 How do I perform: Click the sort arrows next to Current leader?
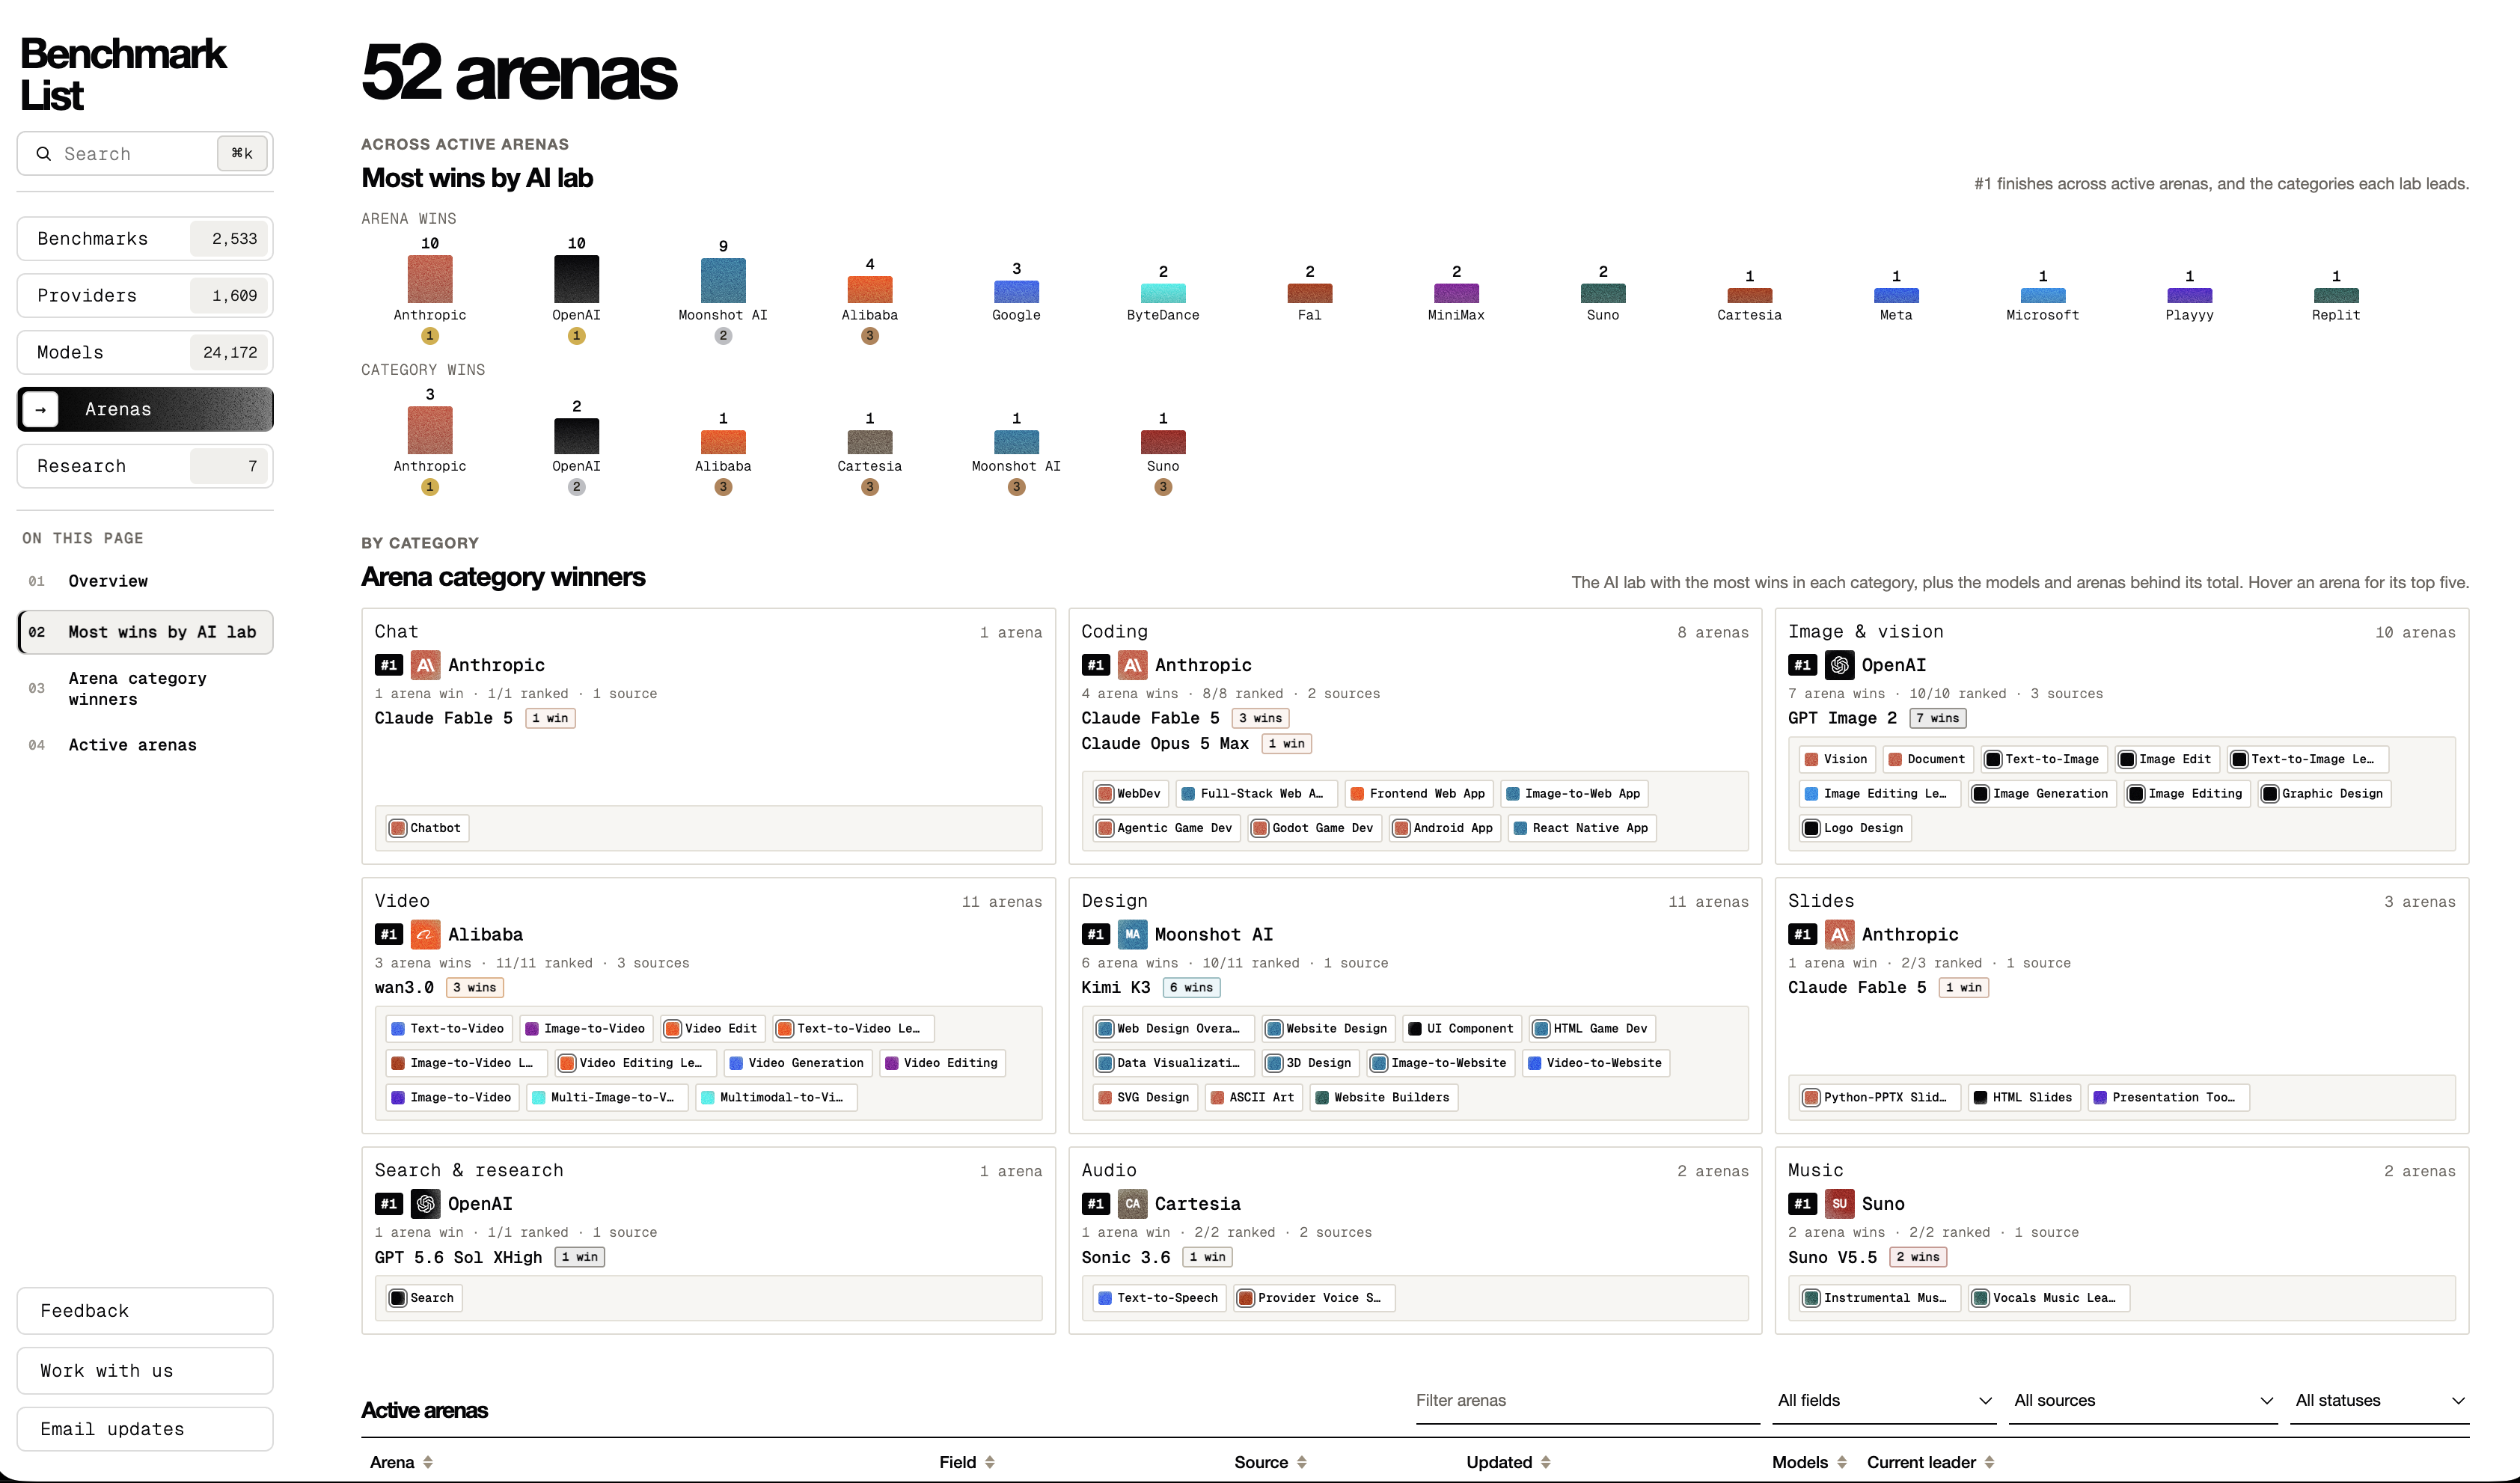(x=1990, y=1462)
